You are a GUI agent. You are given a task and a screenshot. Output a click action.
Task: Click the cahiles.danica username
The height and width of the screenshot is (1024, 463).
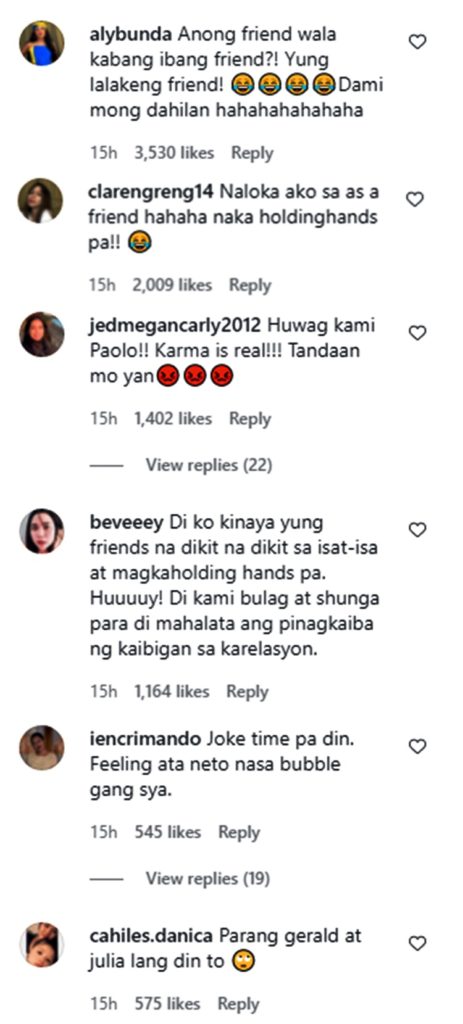(151, 936)
